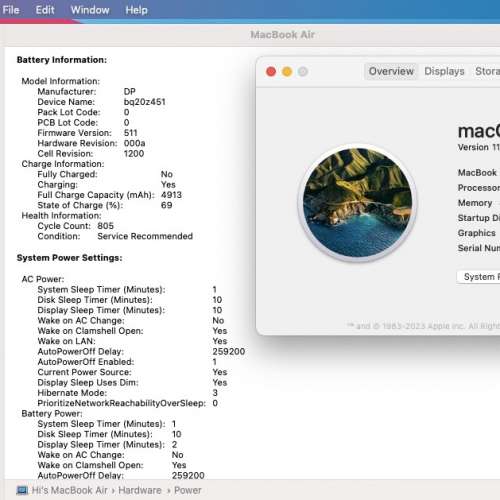Select Power in the path bar
This screenshot has height=500, width=500.
click(x=188, y=490)
